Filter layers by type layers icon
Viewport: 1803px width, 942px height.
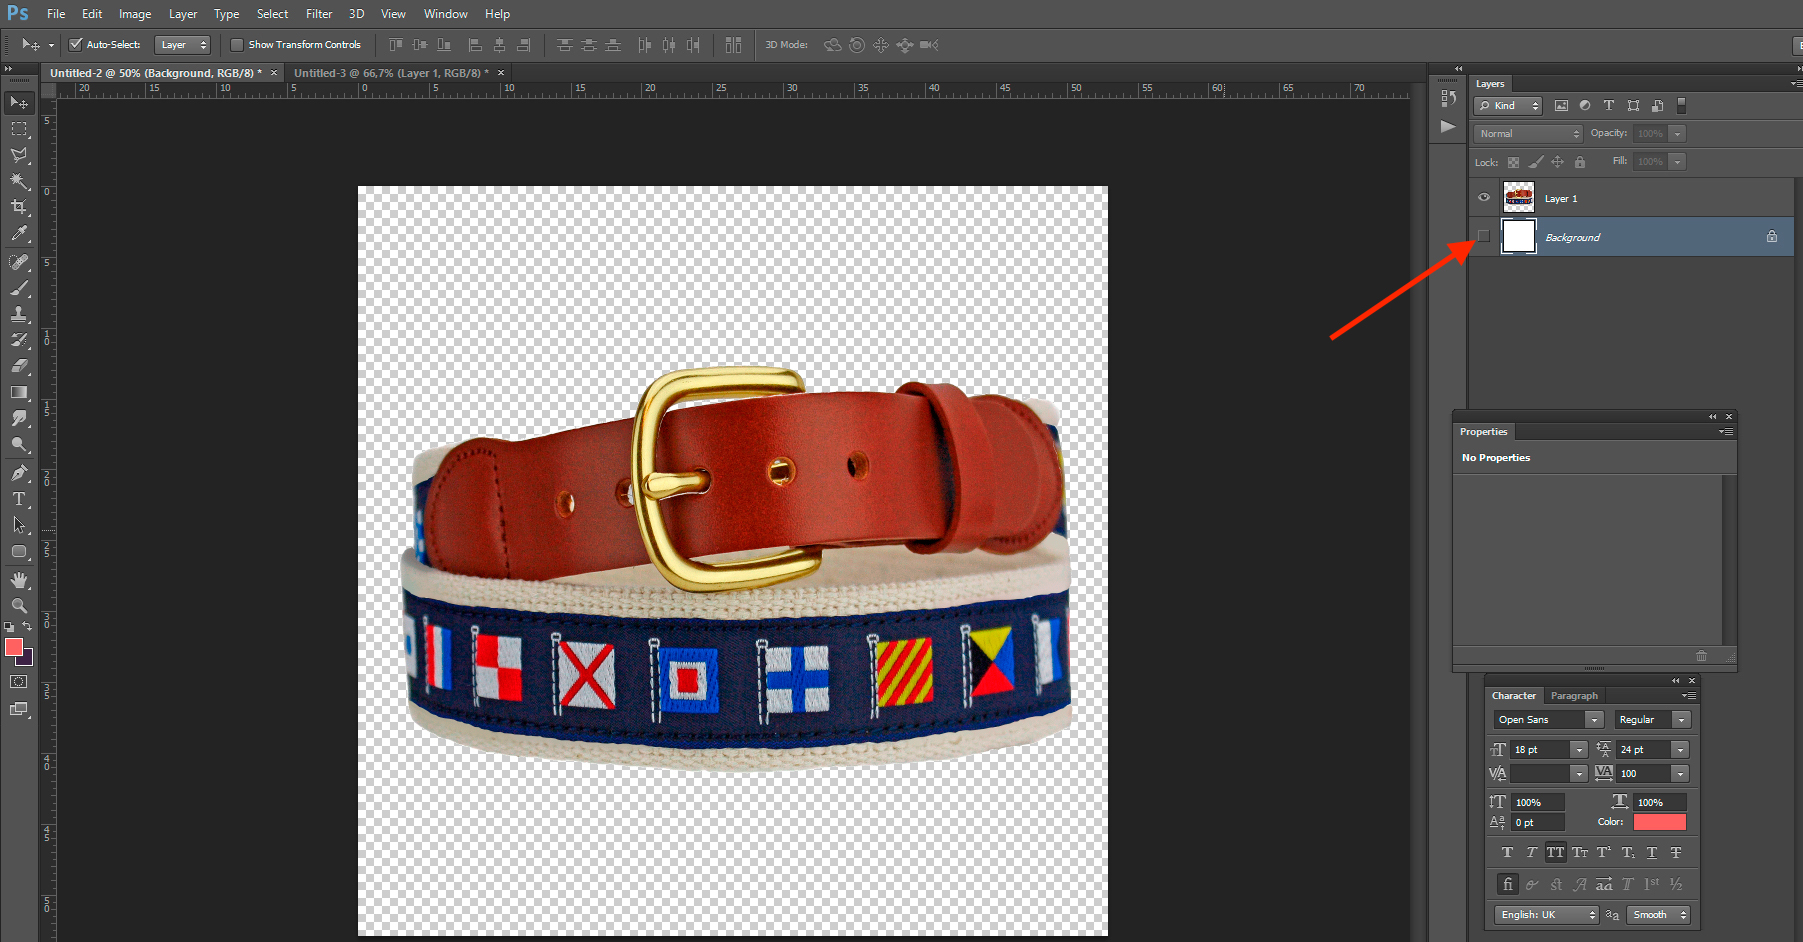click(x=1609, y=105)
